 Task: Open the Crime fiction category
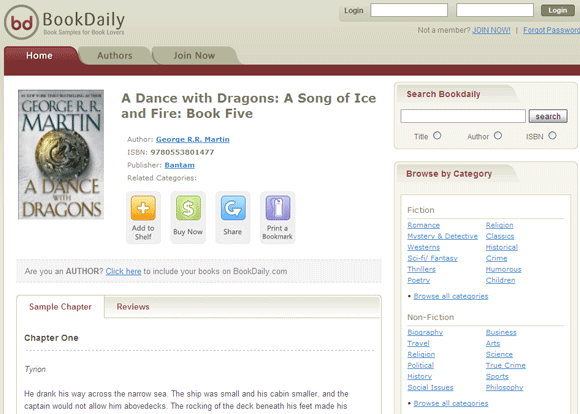(496, 258)
